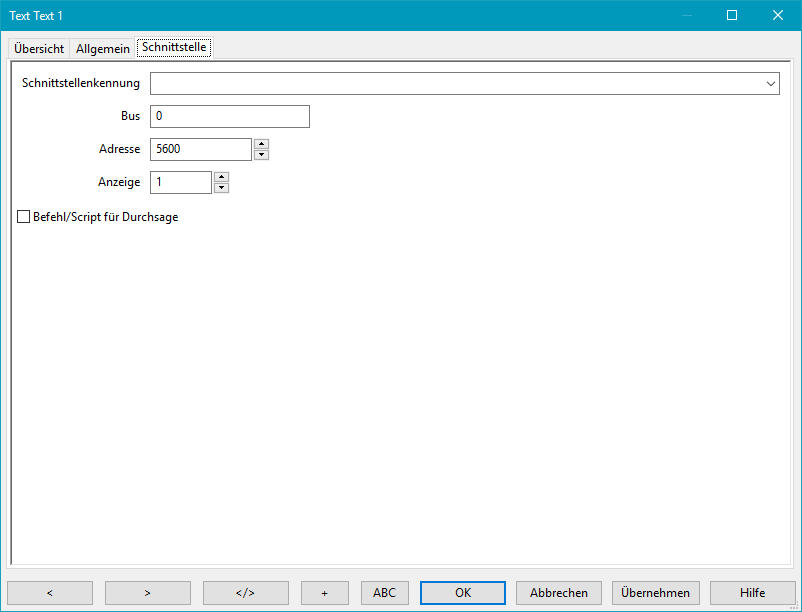Screen dimensions: 802x612
Task: Click the ABC button
Action: pos(384,593)
